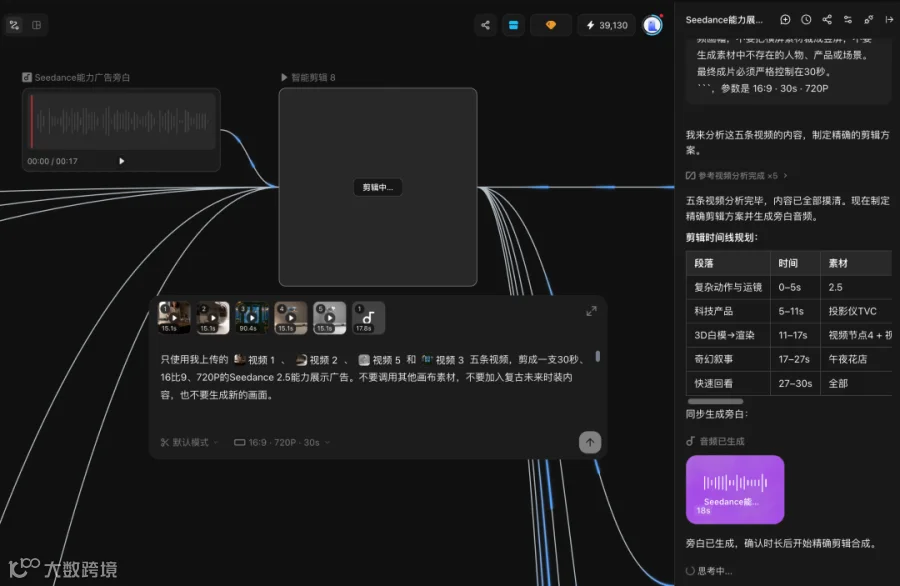Open the user avatar profile menu

tap(652, 25)
